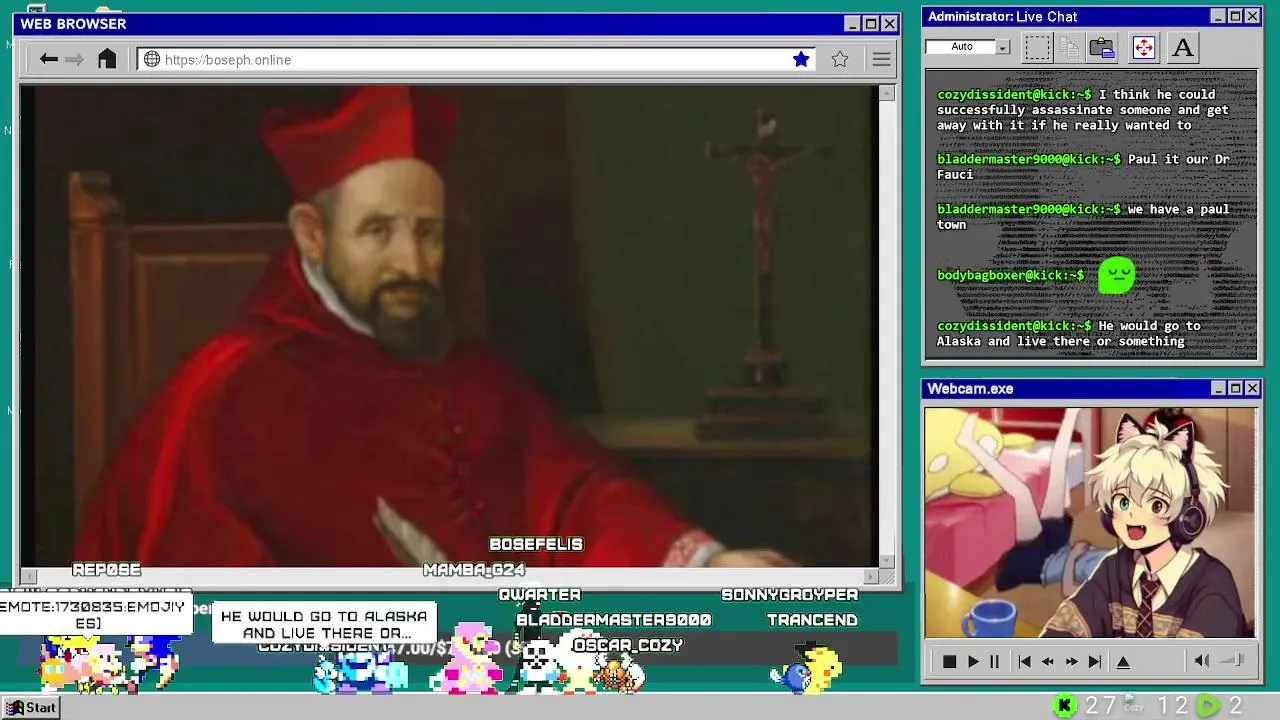The width and height of the screenshot is (1280, 720).
Task: Go forward in the Web Browser
Action: click(75, 59)
